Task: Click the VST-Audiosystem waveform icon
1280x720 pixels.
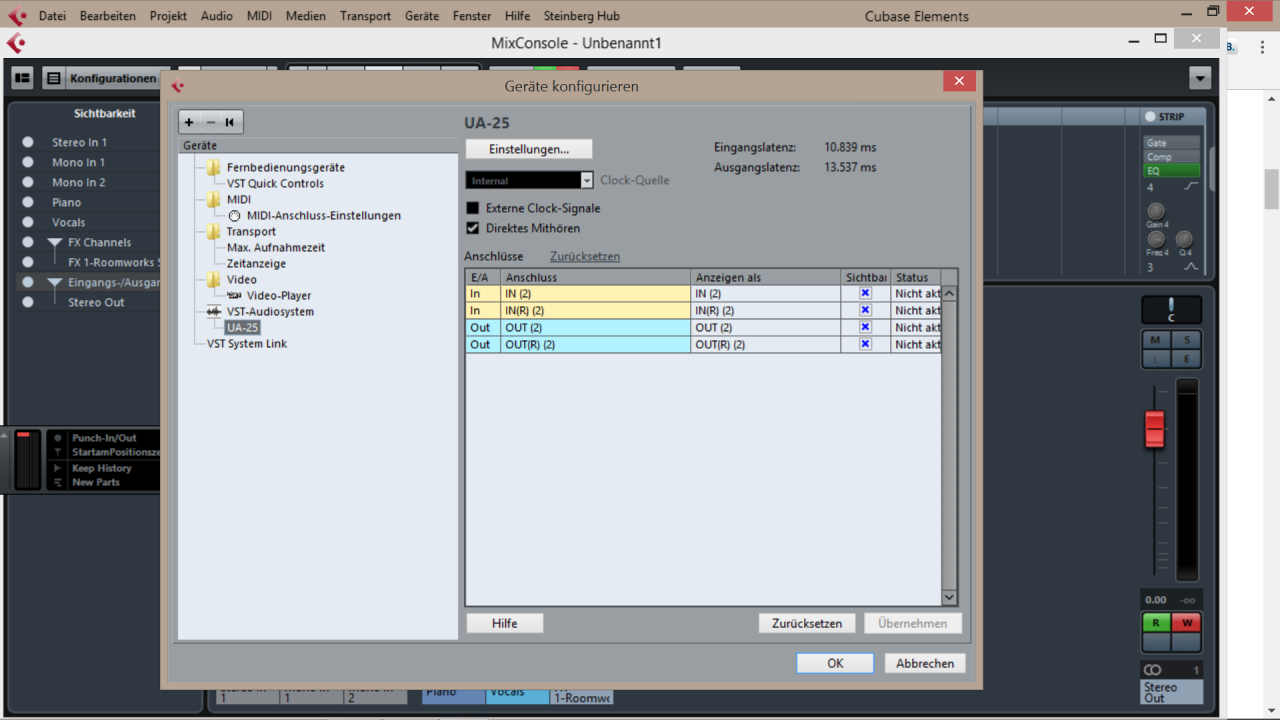Action: (213, 311)
